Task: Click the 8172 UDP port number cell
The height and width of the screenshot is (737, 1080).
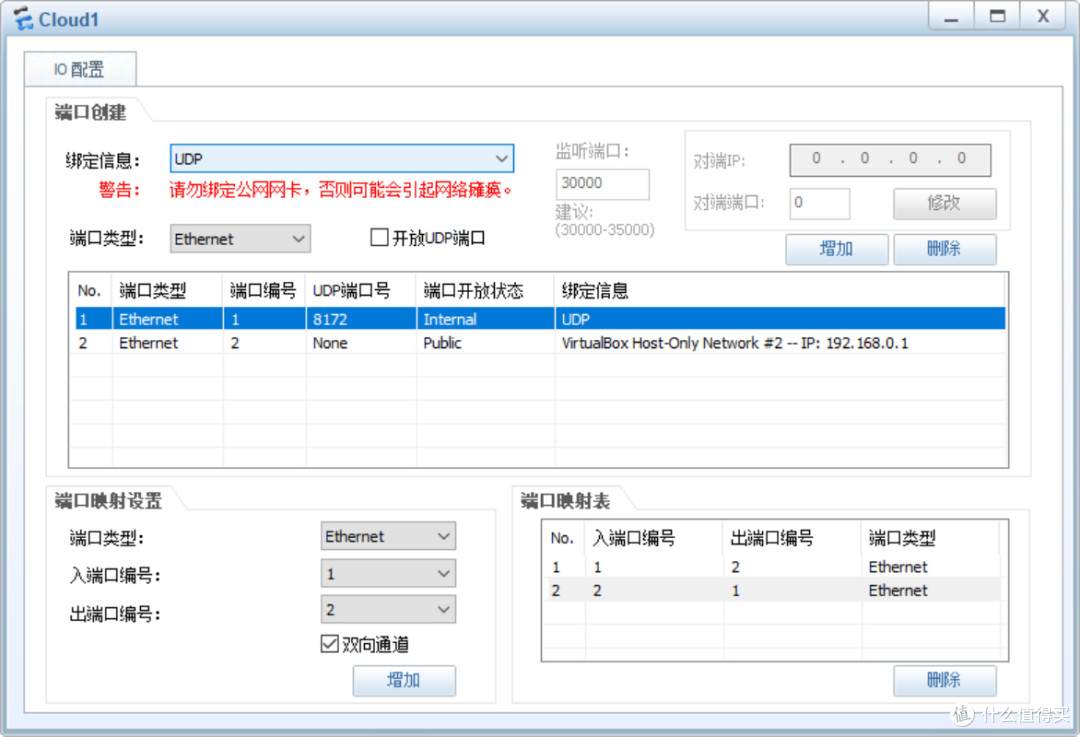Action: (x=360, y=319)
